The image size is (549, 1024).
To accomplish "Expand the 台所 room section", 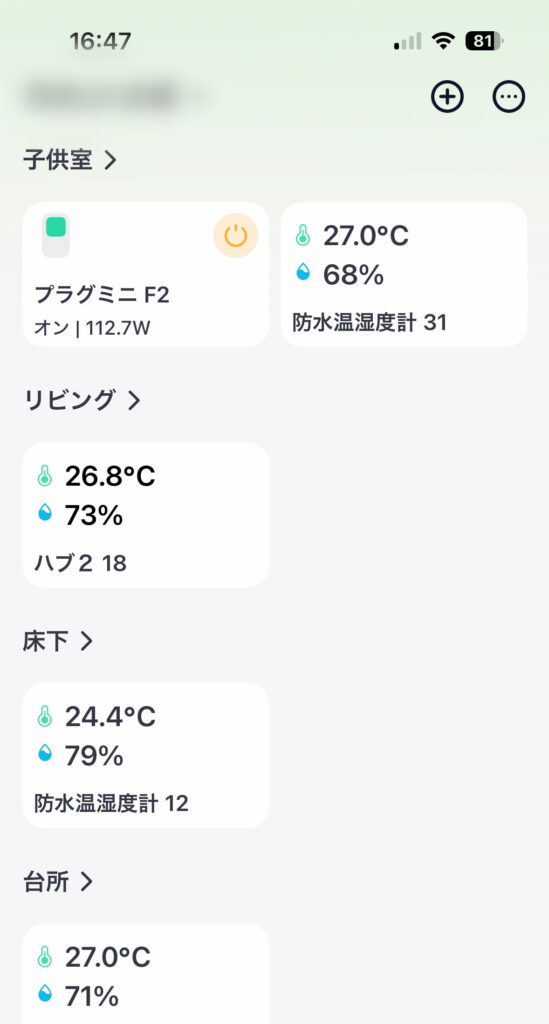I will click(x=58, y=882).
